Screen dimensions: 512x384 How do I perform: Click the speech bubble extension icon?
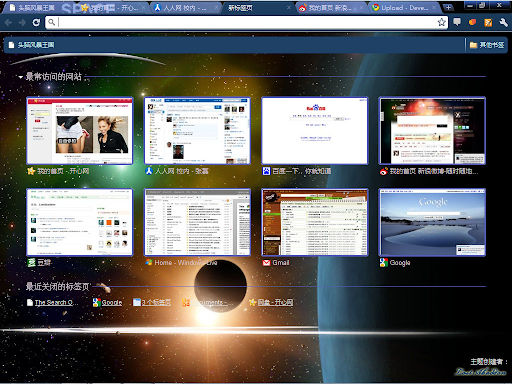tap(457, 22)
